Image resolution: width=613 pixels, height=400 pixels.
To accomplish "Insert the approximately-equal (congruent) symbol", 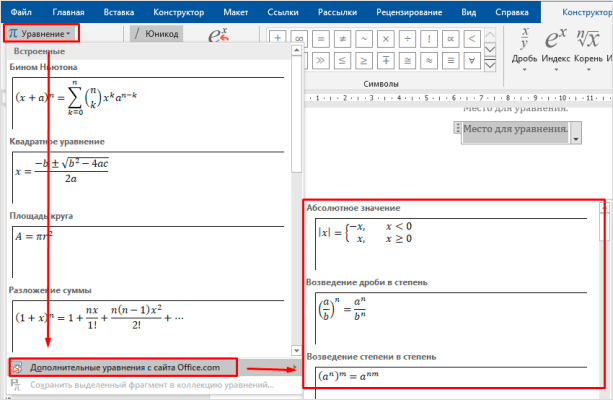I will point(407,61).
